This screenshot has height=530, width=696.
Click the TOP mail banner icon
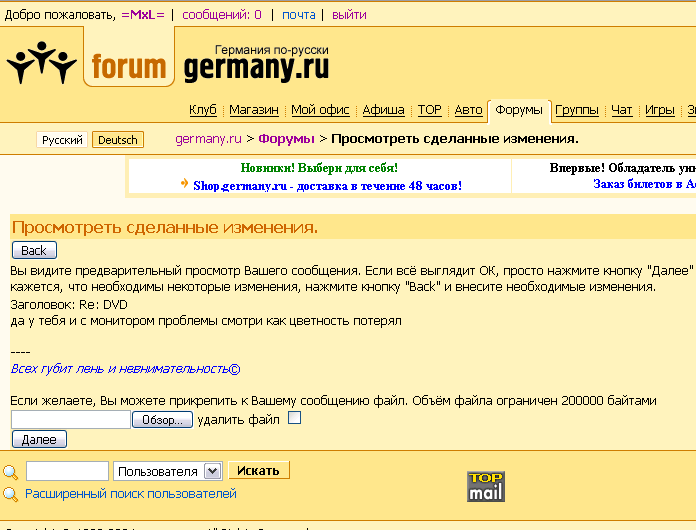[486, 486]
